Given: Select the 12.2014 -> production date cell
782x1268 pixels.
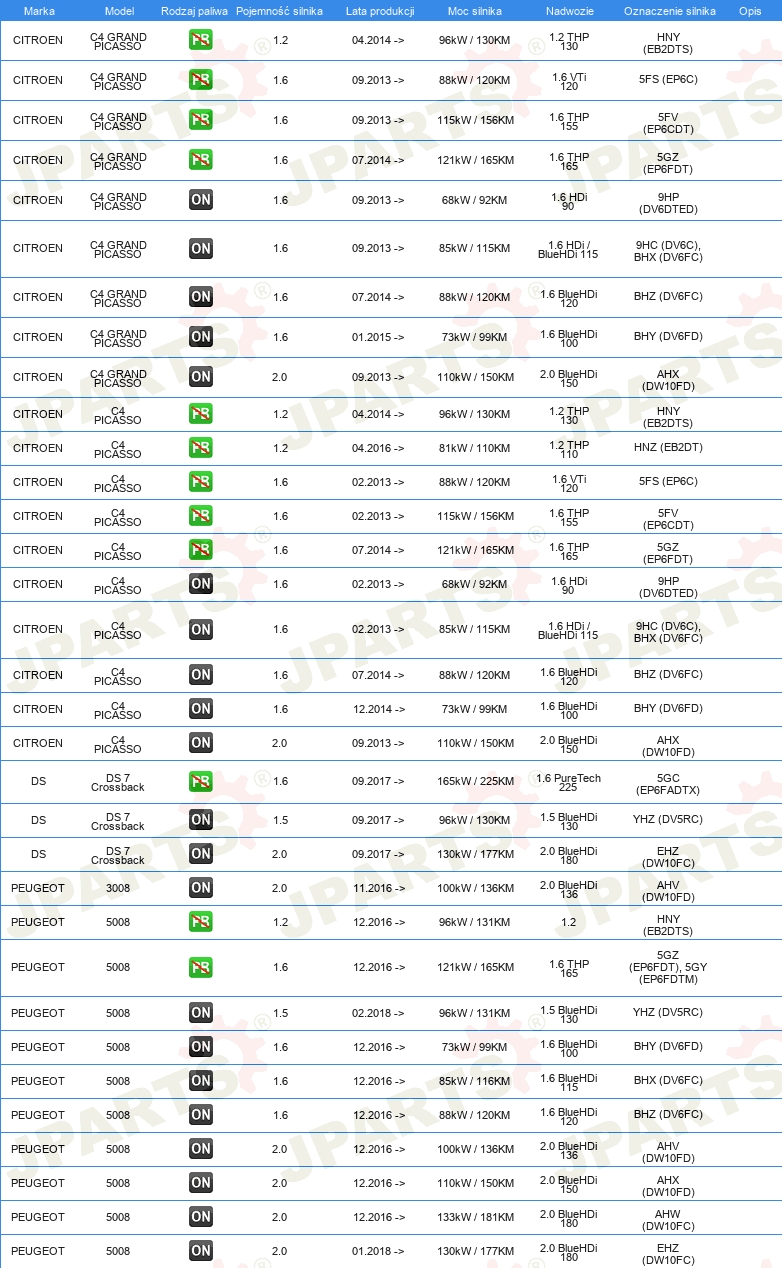Looking at the screenshot, I should 379,709.
